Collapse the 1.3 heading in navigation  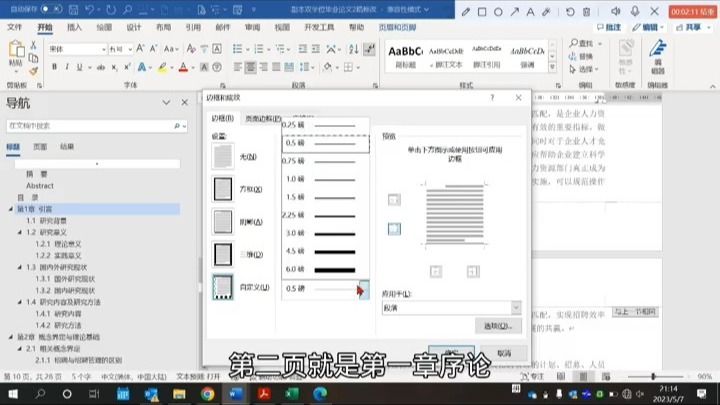(20, 267)
